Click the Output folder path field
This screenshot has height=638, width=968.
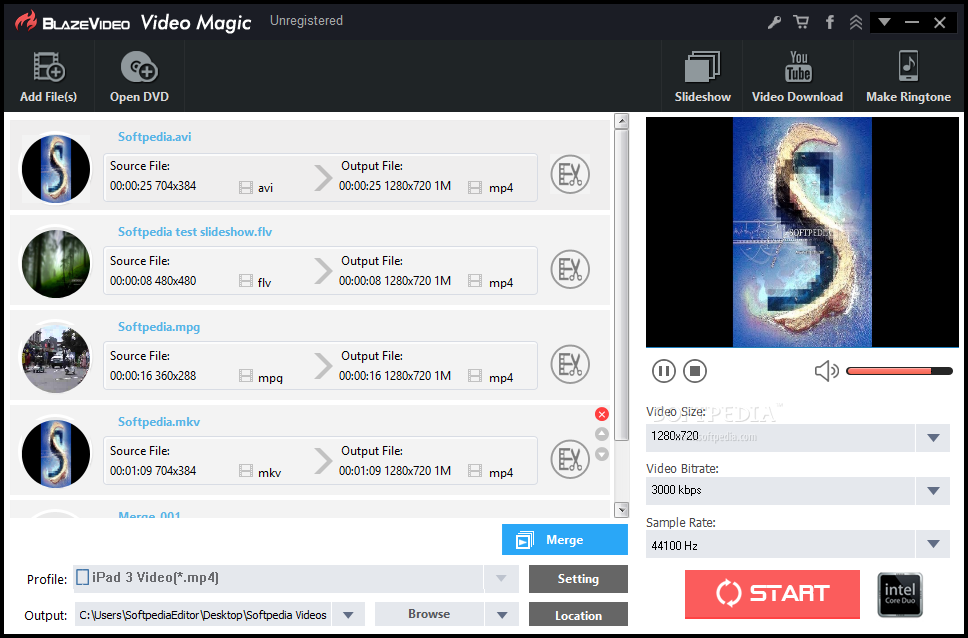[x=203, y=615]
